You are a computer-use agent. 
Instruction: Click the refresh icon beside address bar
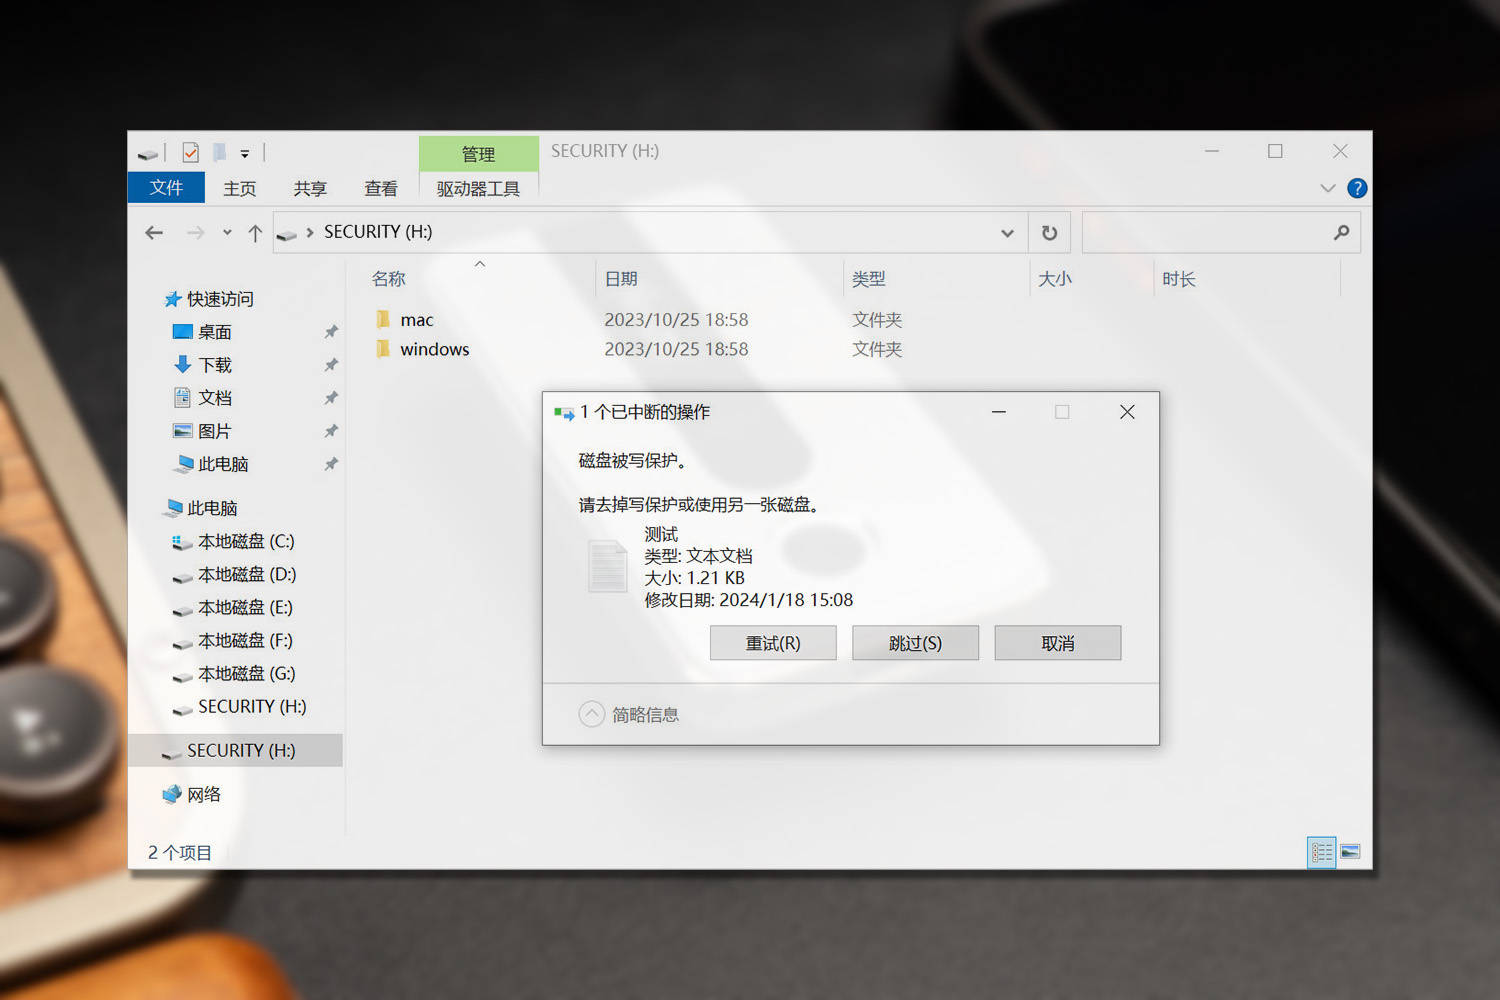[x=1049, y=233]
